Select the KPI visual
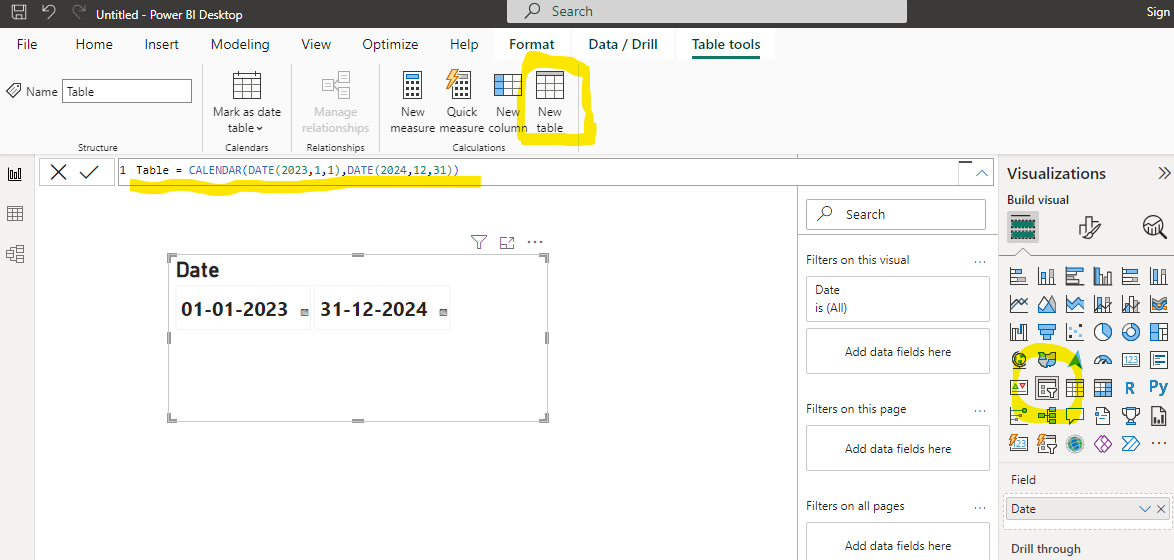This screenshot has height=560, width=1174. click(1018, 387)
